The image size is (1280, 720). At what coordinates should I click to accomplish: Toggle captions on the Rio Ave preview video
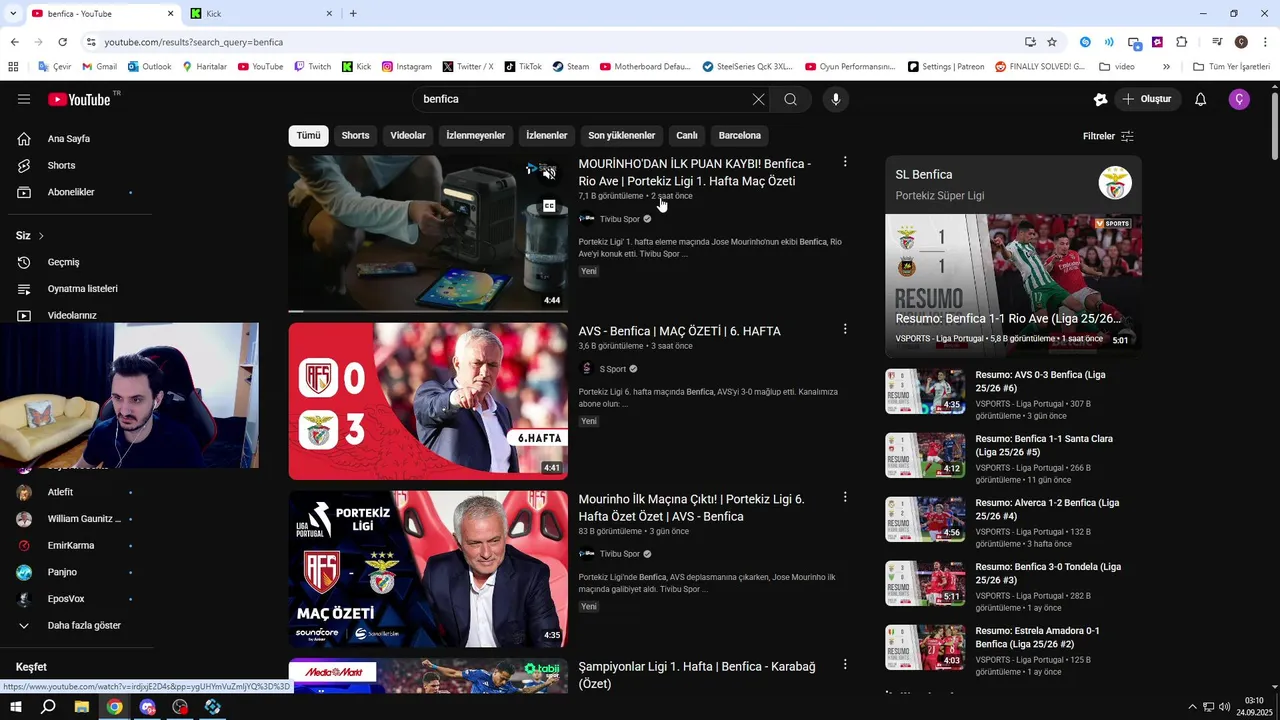point(549,206)
